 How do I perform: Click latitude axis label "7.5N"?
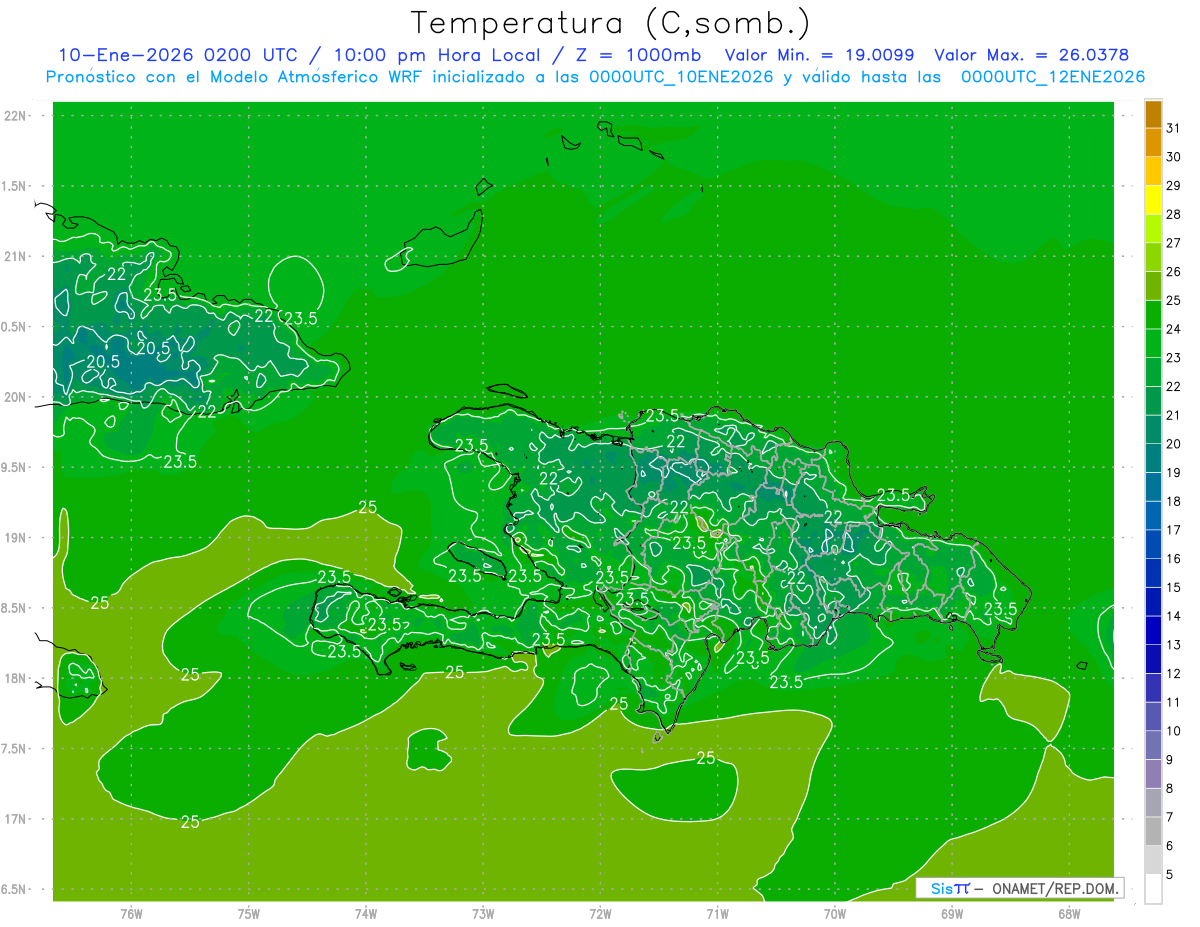pos(15,749)
